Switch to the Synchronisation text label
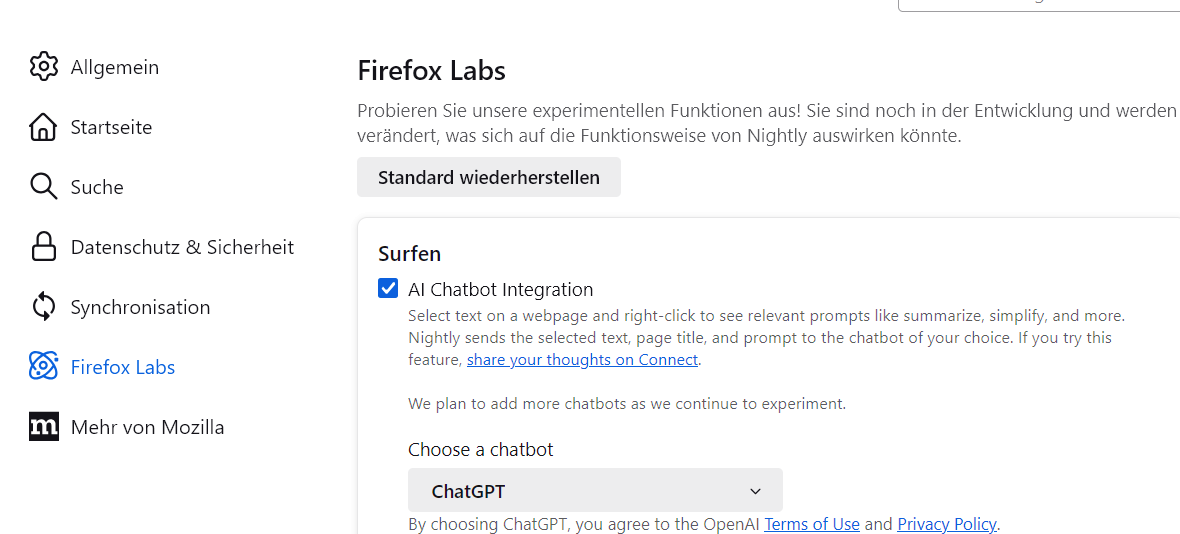The image size is (1180, 534). 140,307
